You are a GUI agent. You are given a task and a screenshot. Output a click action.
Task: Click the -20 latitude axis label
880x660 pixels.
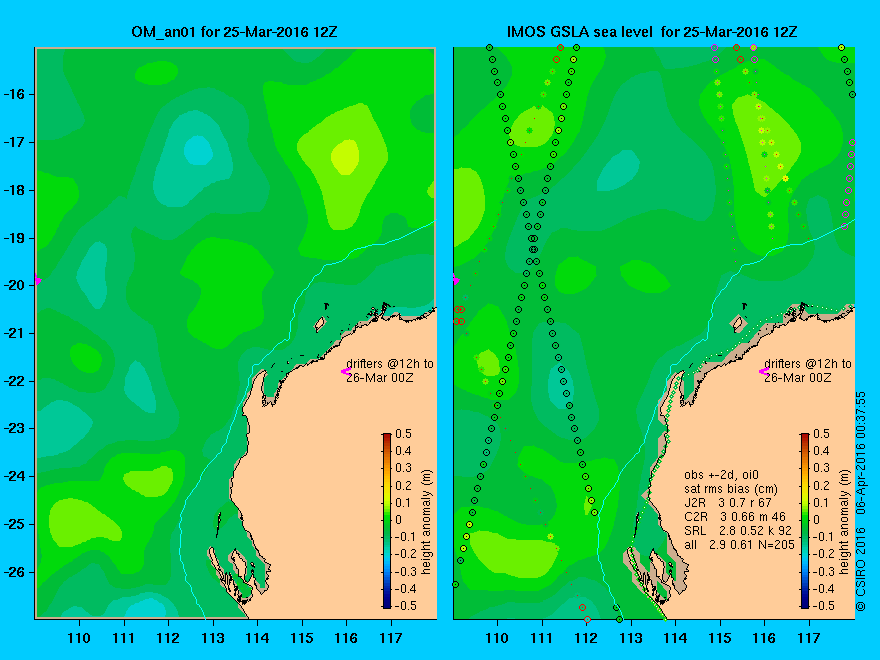(x=15, y=285)
